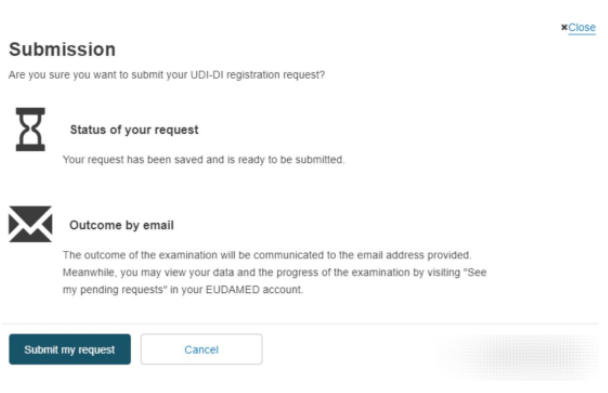Click the shaded gray area right of Cancel

520,357
